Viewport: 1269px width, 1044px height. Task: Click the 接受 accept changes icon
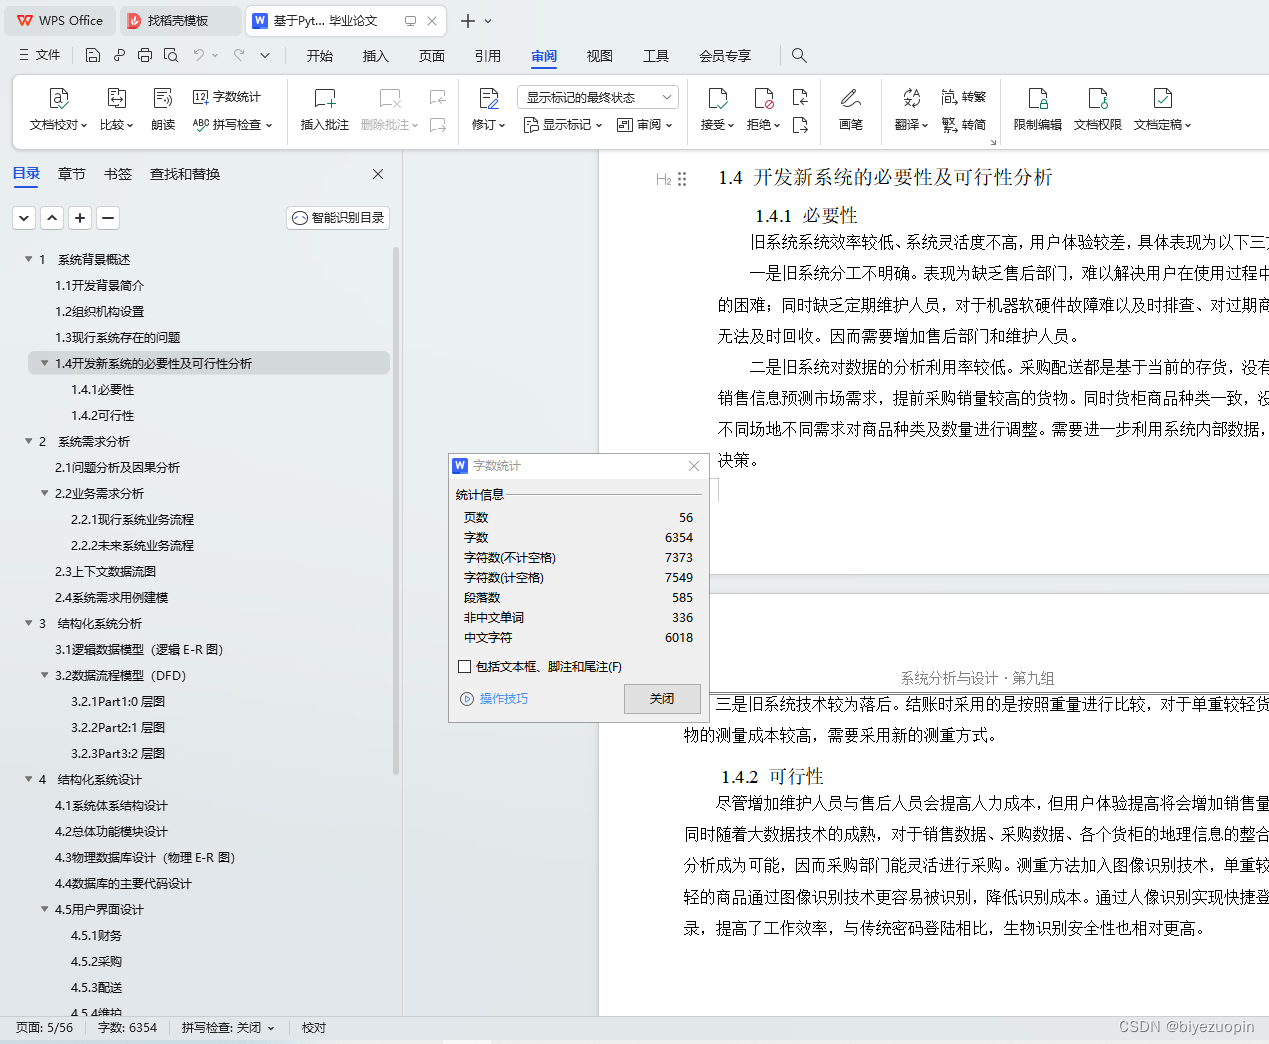click(717, 98)
